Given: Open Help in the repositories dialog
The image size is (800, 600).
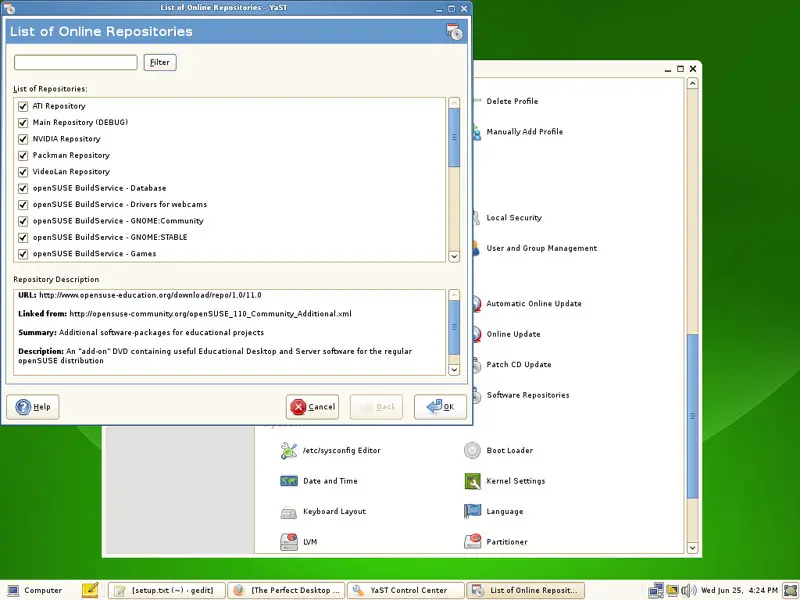Looking at the screenshot, I should click(33, 407).
